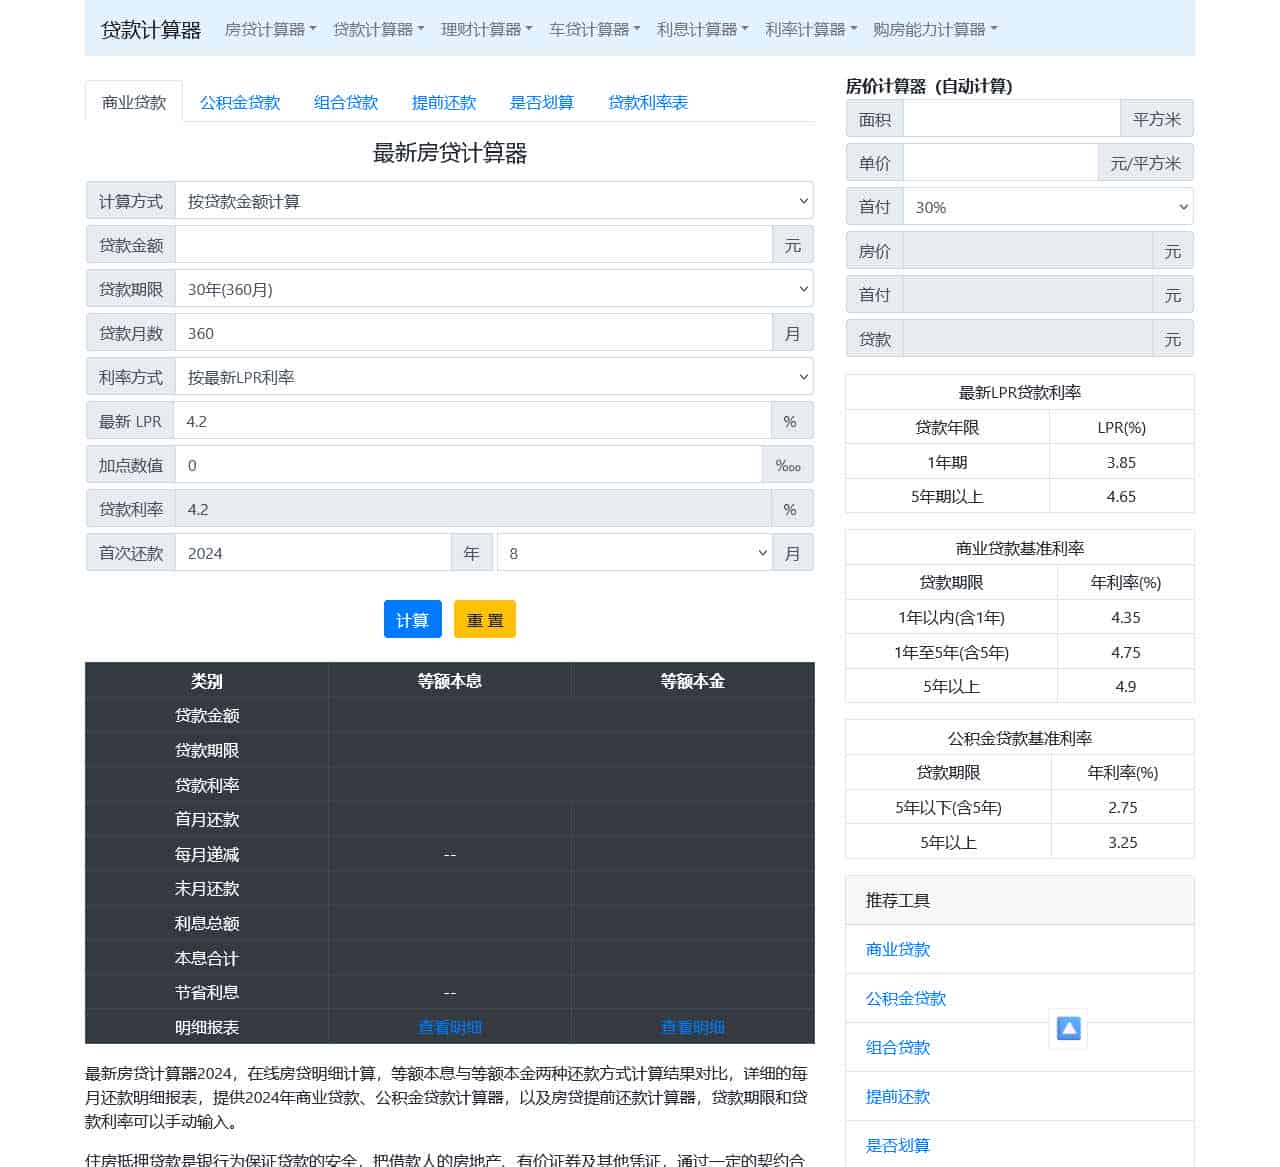This screenshot has height=1167, width=1280.
Task: Go to the 贷款利率表 tab
Action: pos(648,102)
